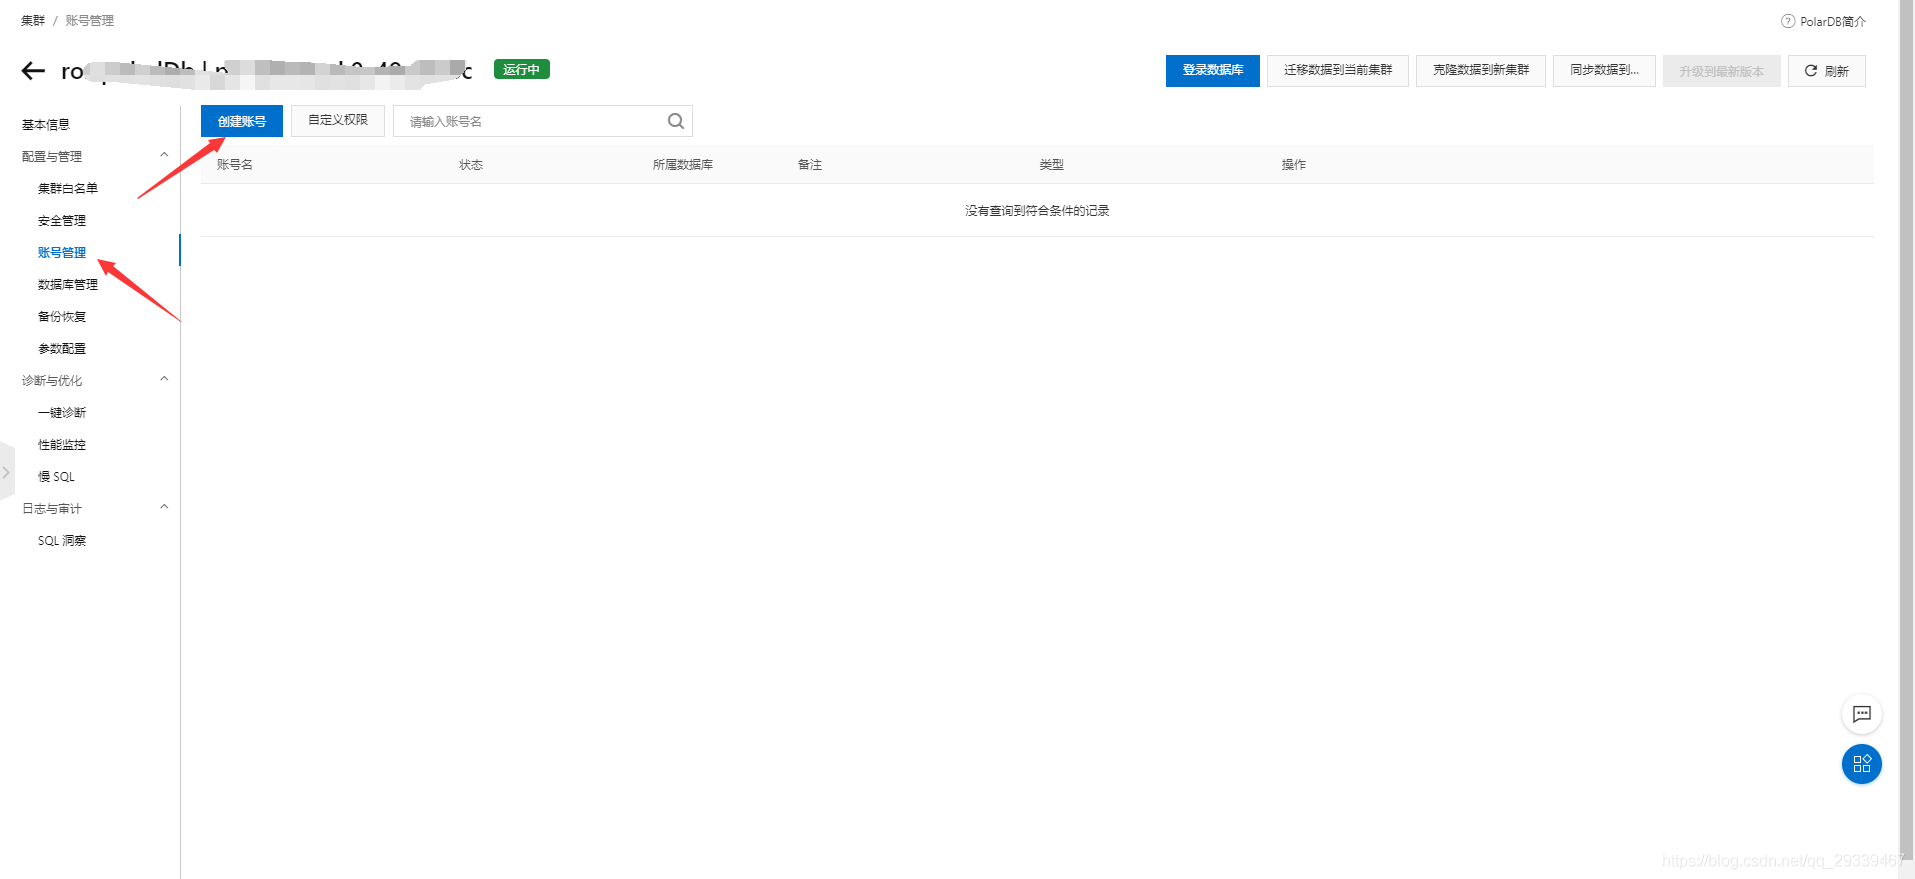Collapse the 诊断与优化 section chevron
The width and height of the screenshot is (1915, 879).
[x=164, y=379]
